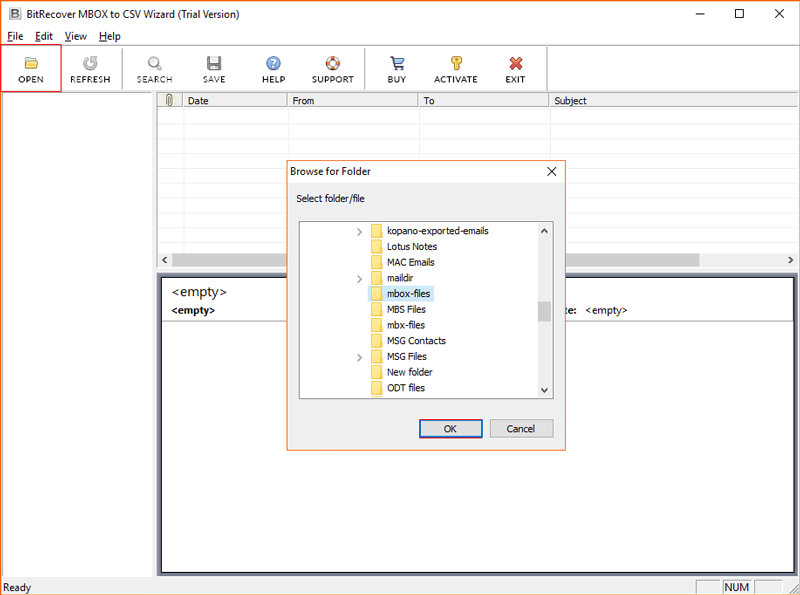Viewport: 800px width, 595px height.
Task: Click the Open toolbar icon
Action: (31, 63)
